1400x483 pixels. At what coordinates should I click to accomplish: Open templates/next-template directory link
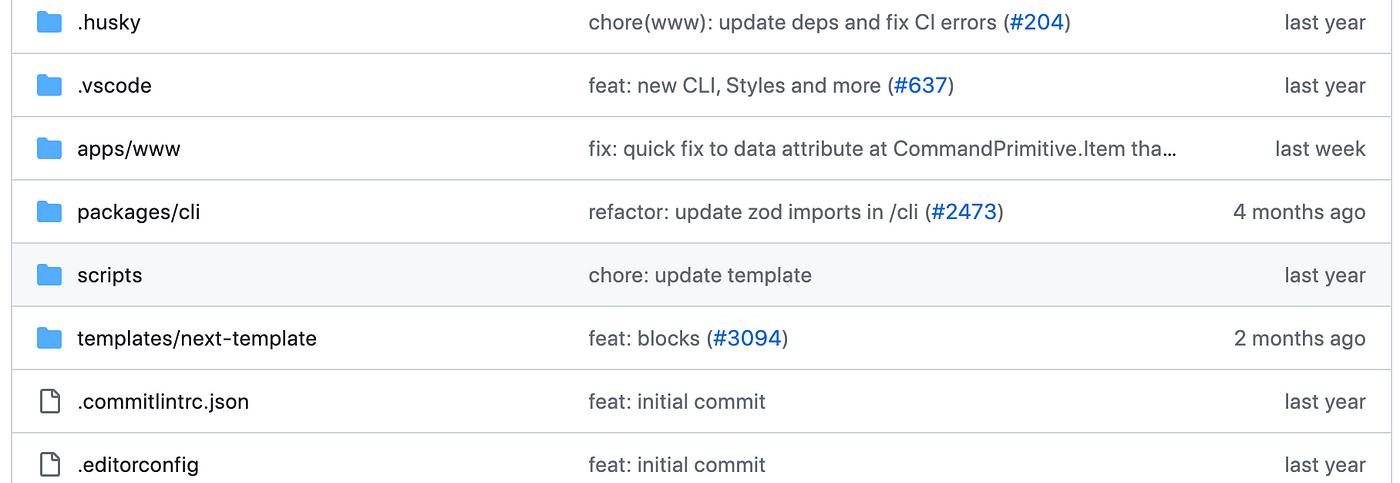[197, 339]
